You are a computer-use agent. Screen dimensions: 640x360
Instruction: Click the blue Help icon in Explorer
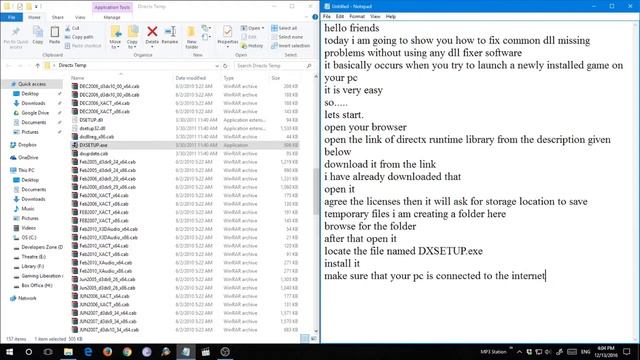[315, 17]
